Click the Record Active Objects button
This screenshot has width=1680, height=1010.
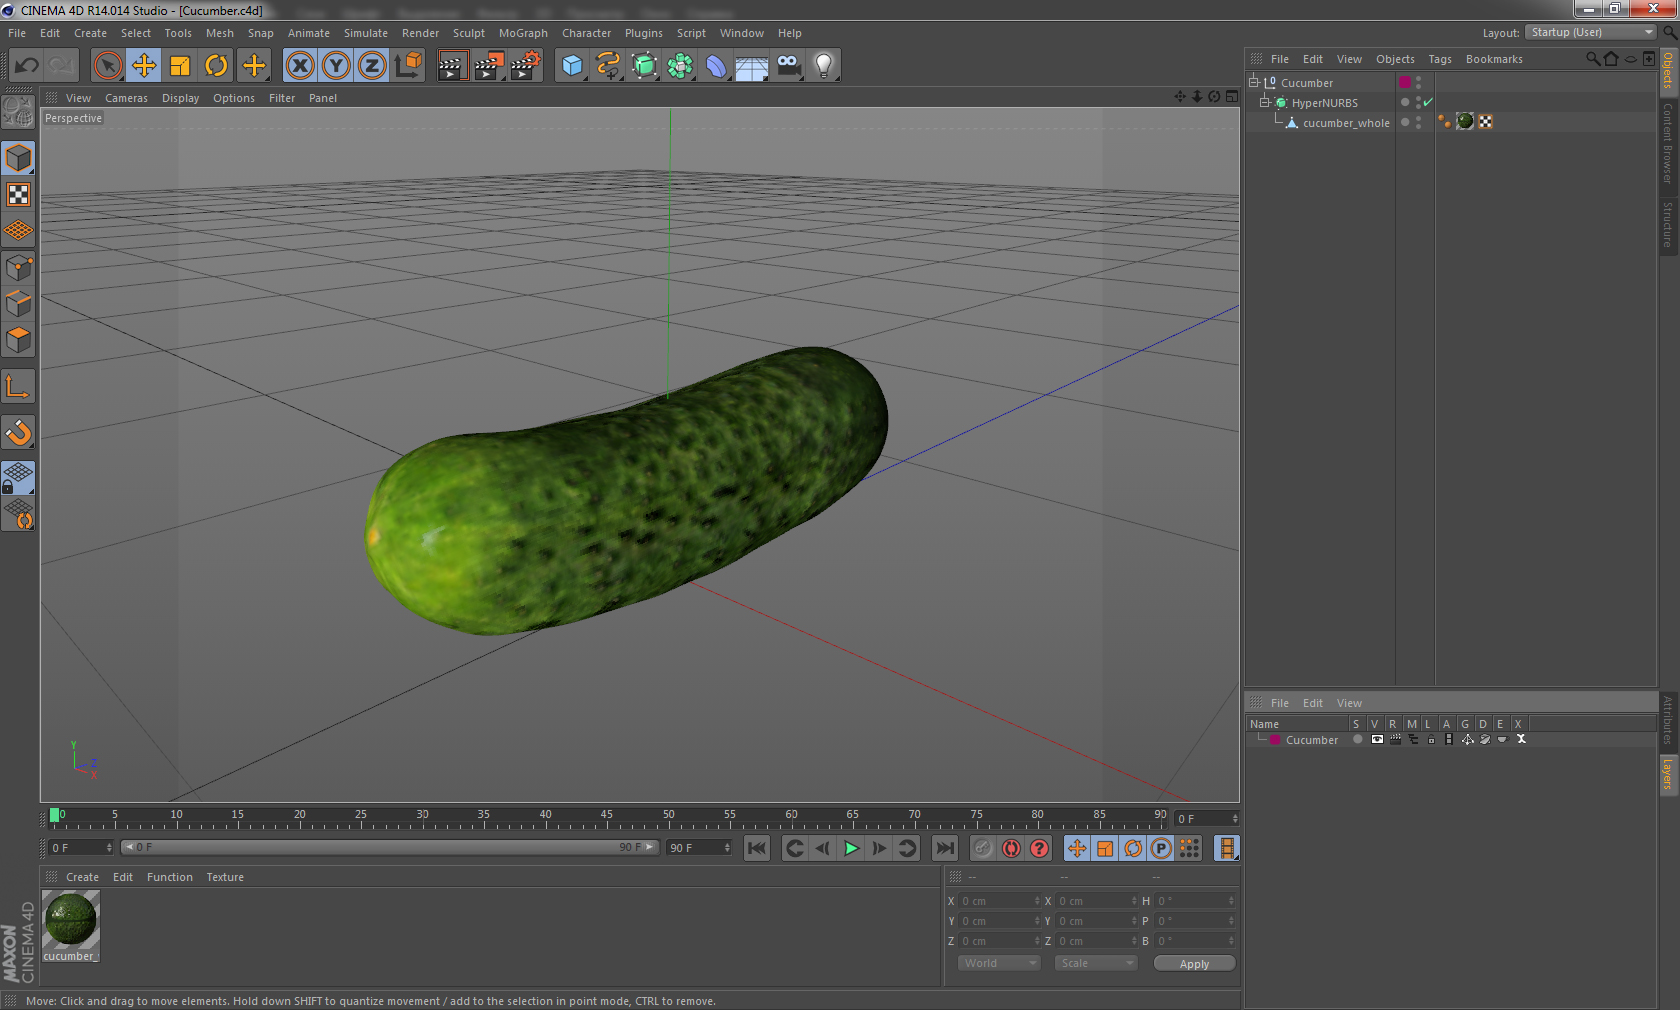point(983,848)
